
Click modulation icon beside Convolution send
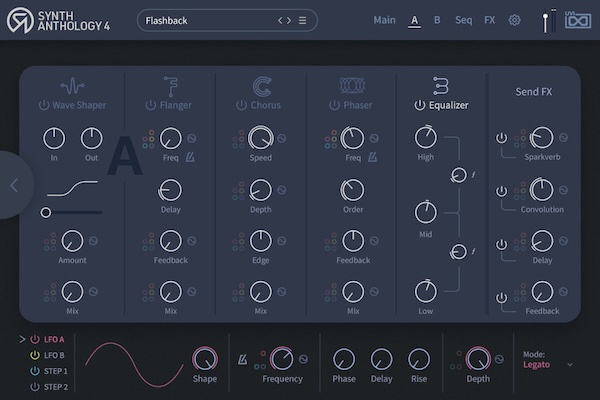pyautogui.click(x=563, y=190)
